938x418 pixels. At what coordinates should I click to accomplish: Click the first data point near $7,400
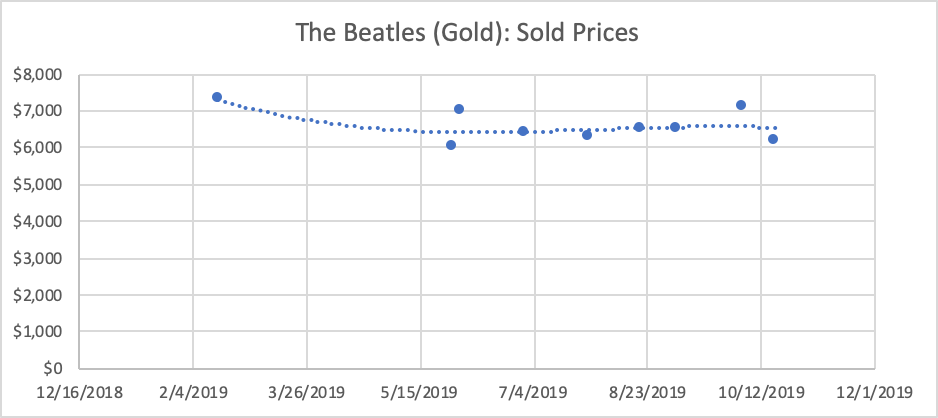(x=217, y=97)
